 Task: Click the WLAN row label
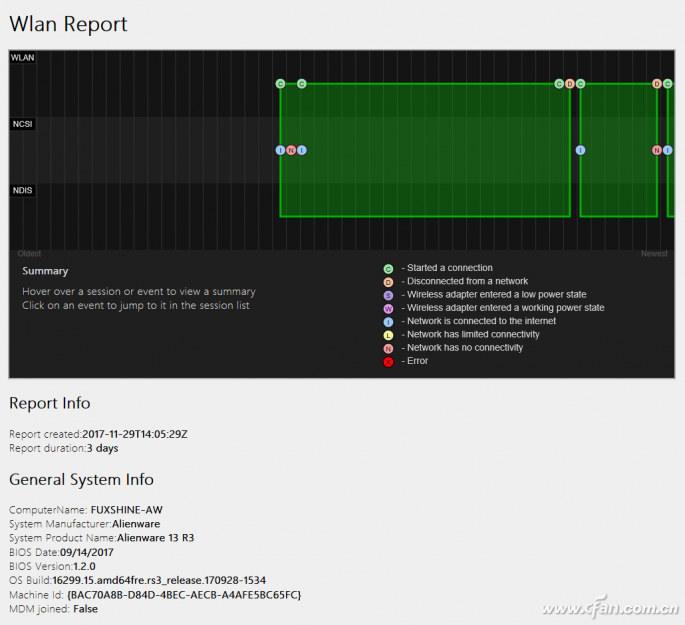click(23, 58)
